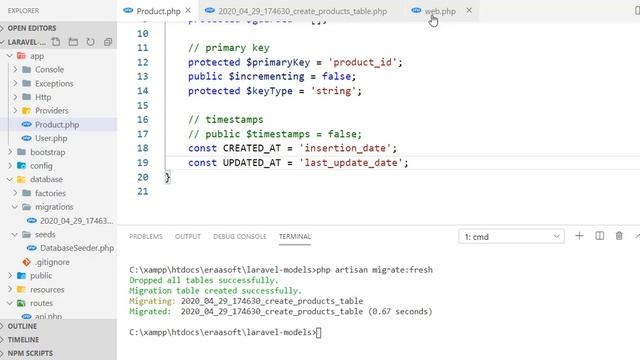640x360 pixels.
Task: Expand the Timeline section
Action: tap(23, 340)
